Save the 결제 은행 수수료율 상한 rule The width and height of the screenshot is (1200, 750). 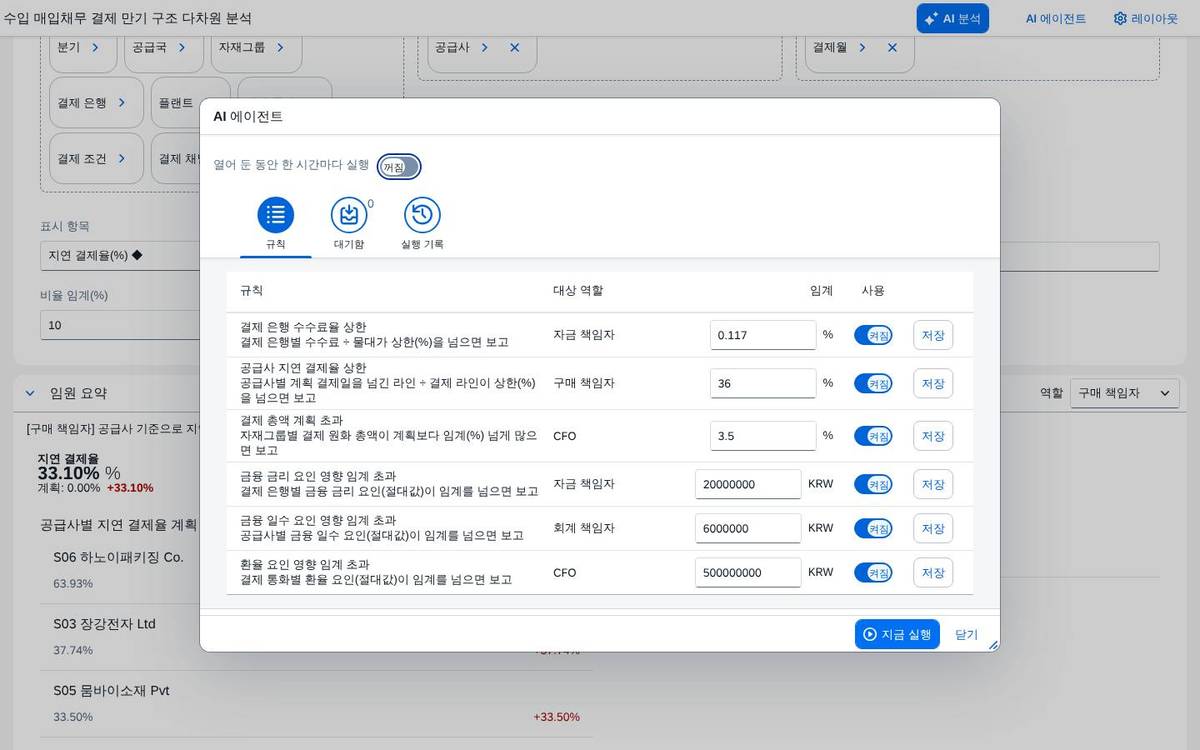pos(932,335)
